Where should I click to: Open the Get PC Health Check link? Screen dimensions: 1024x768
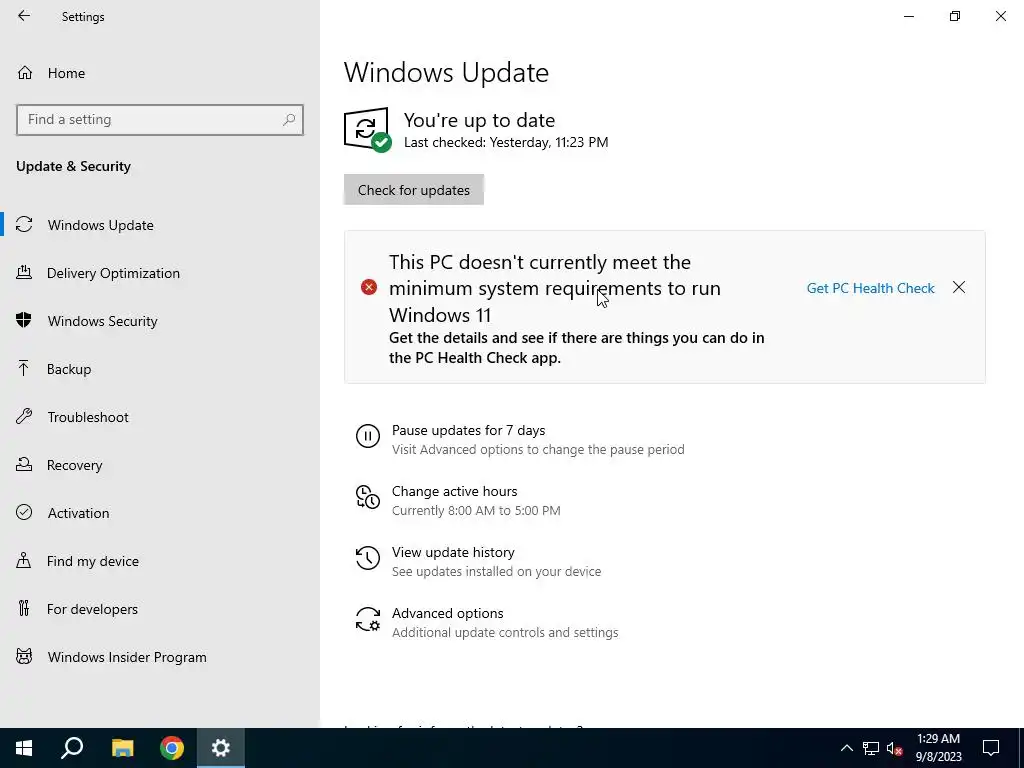[x=871, y=288]
